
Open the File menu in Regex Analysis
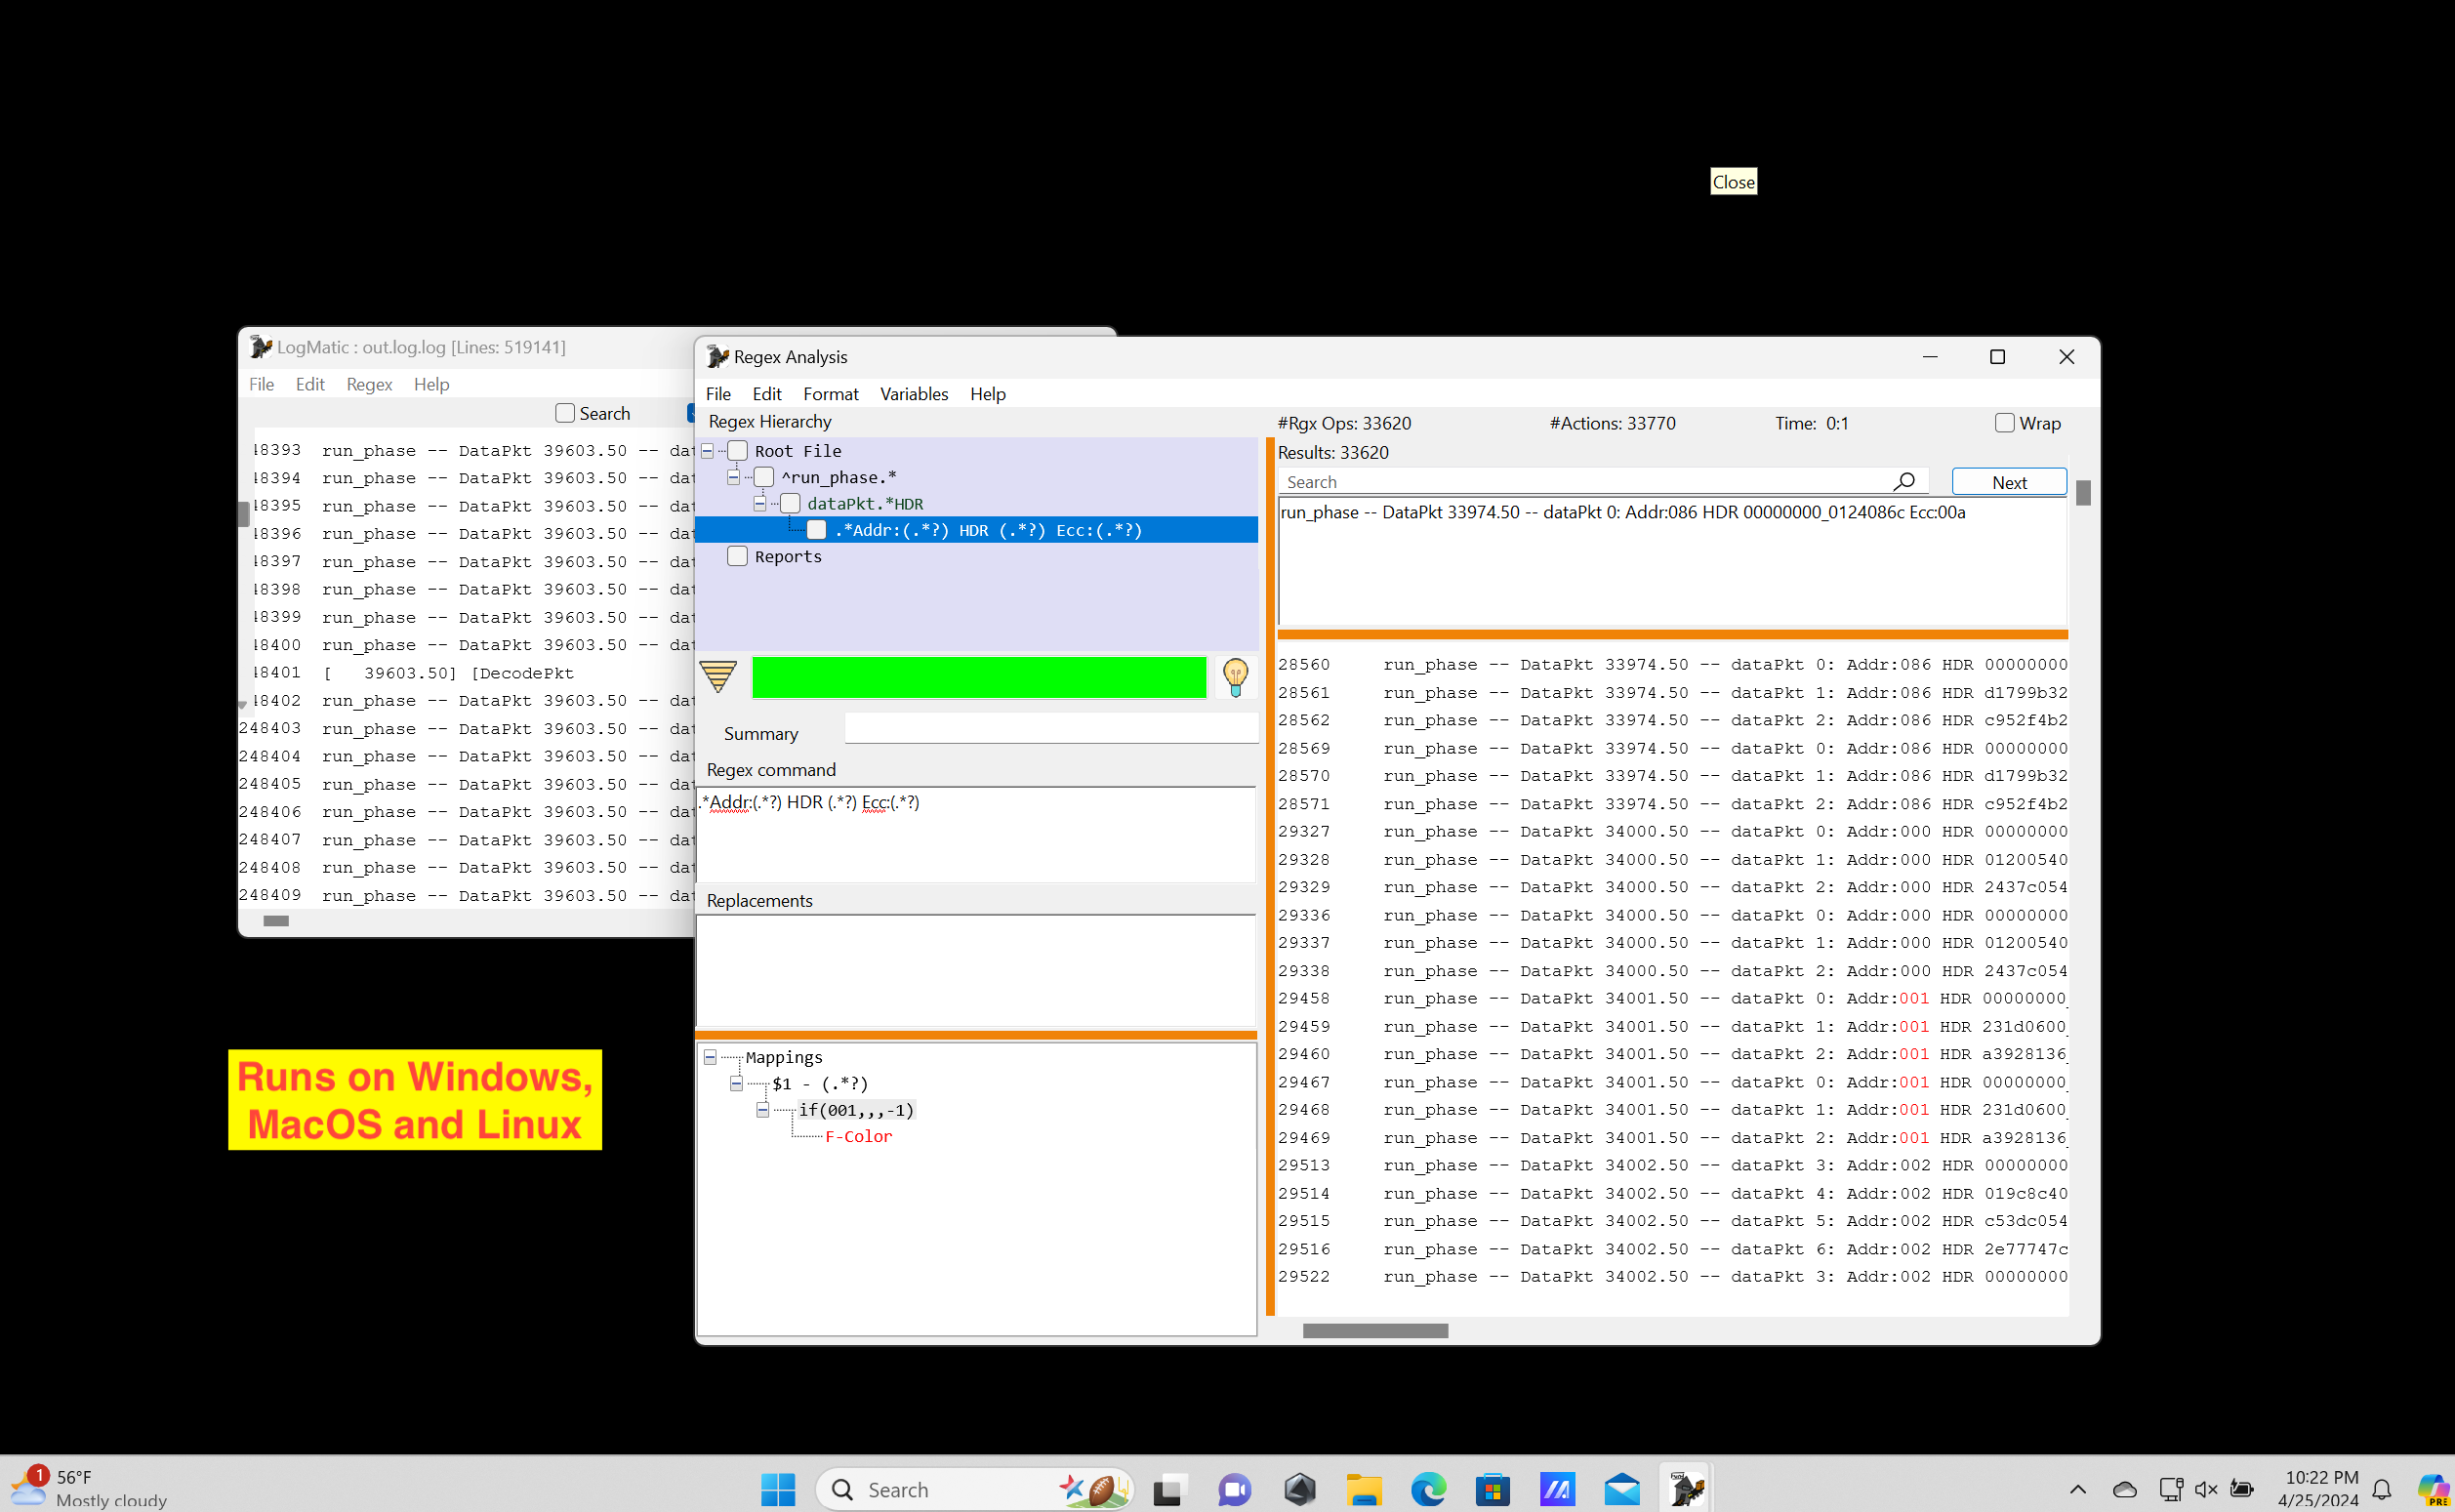[718, 394]
